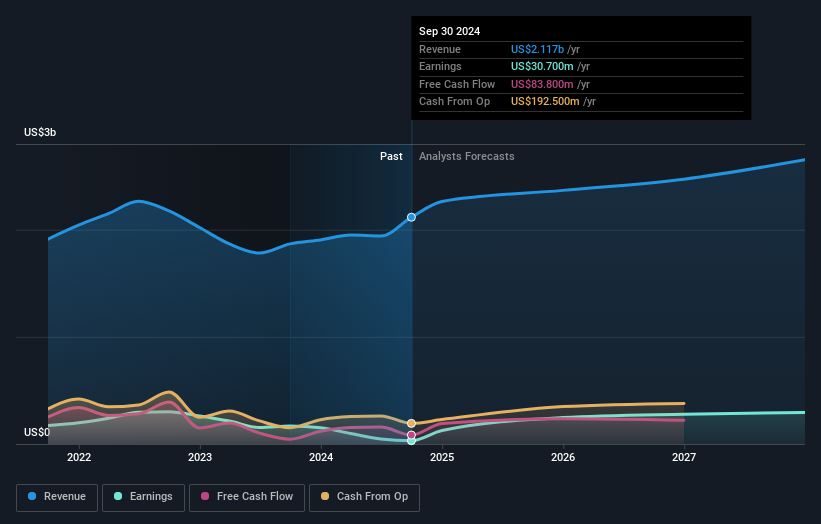Click the US$3b y-axis label
Screen dimensions: 821x524
pyautogui.click(x=40, y=132)
